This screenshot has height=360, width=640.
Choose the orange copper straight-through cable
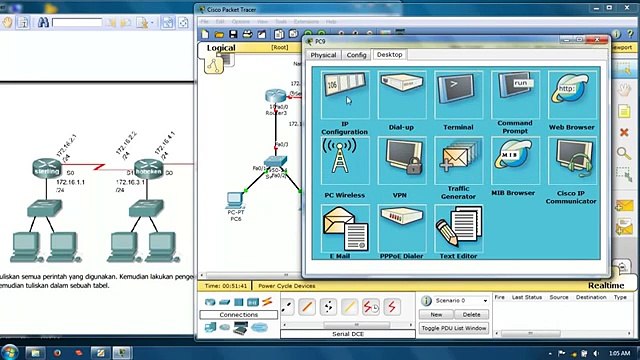(x=307, y=307)
